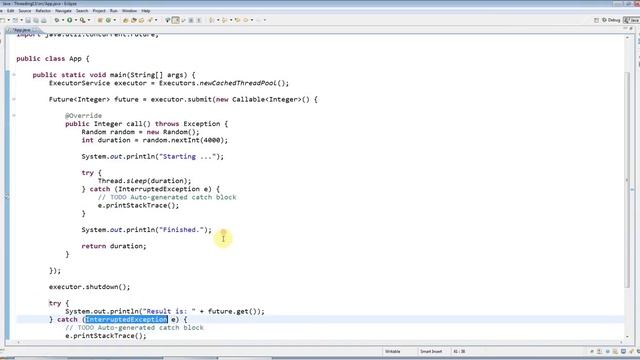The image size is (640, 360).
Task: Collapse the call() method fold marker
Action: (x=14, y=116)
